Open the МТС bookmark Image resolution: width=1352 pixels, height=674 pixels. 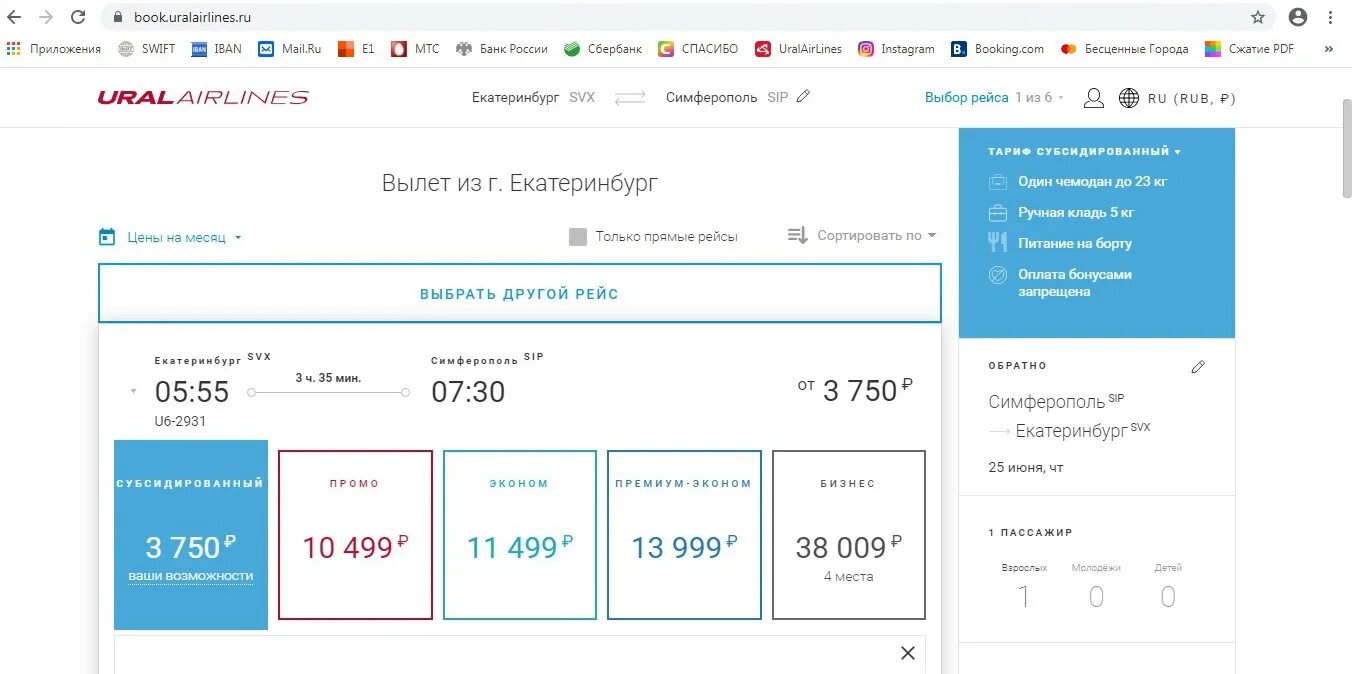tap(415, 48)
